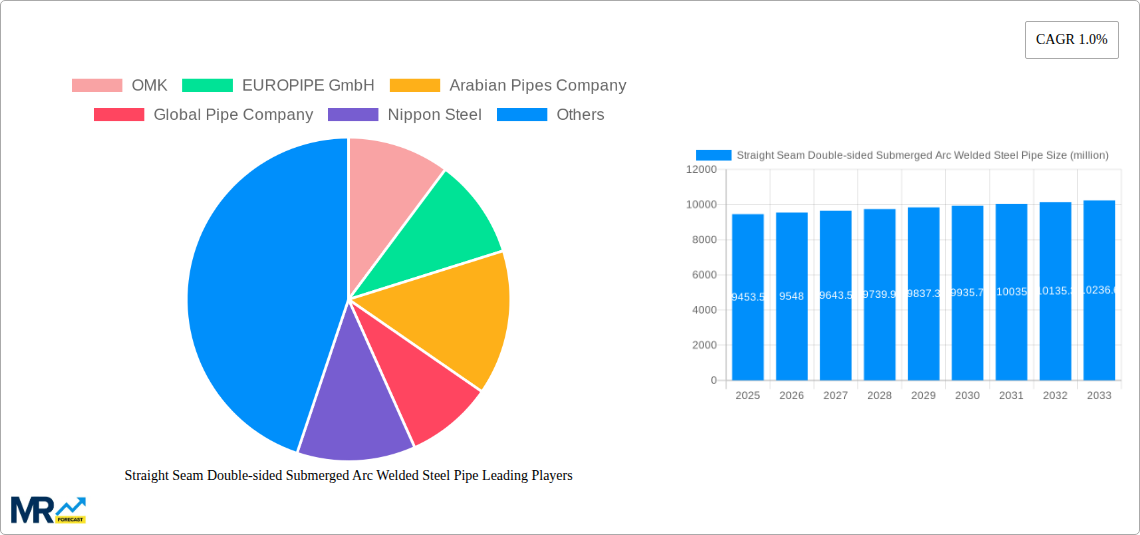Toggle the bar chart series legend swatch
This screenshot has width=1140, height=535.
pos(713,155)
